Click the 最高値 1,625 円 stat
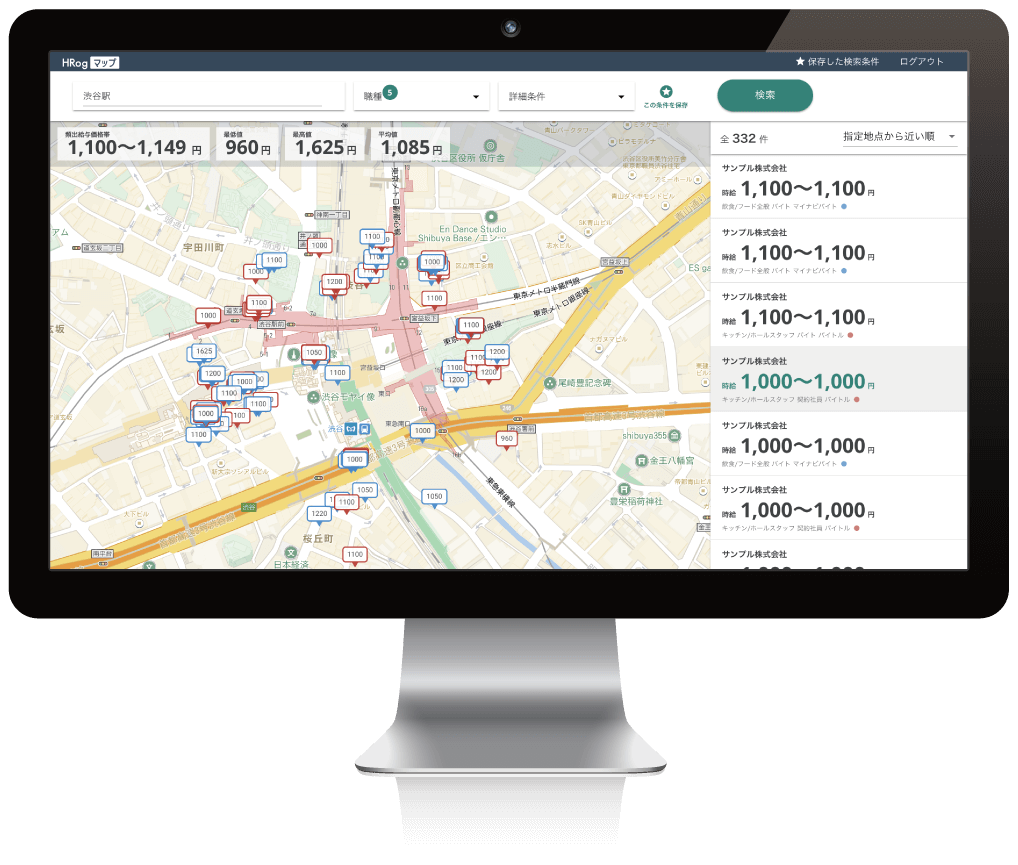1018x865 pixels. click(325, 144)
